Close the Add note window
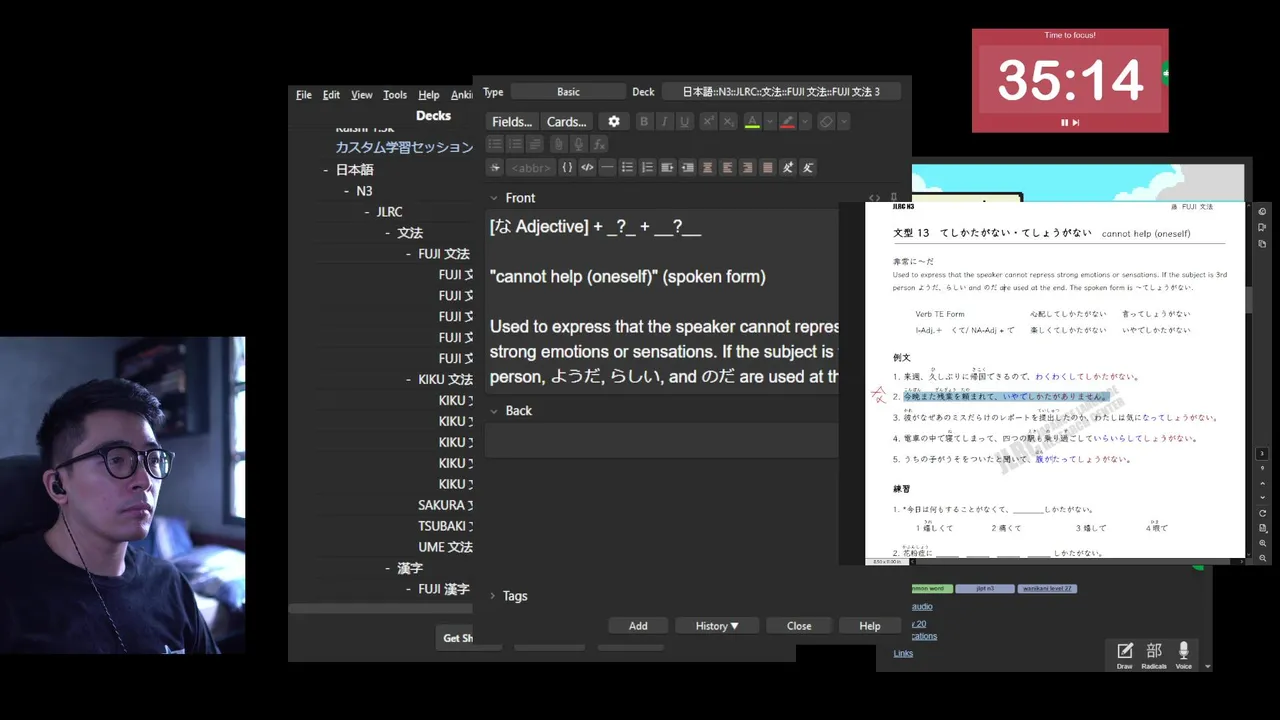This screenshot has width=1280, height=720. coord(799,626)
